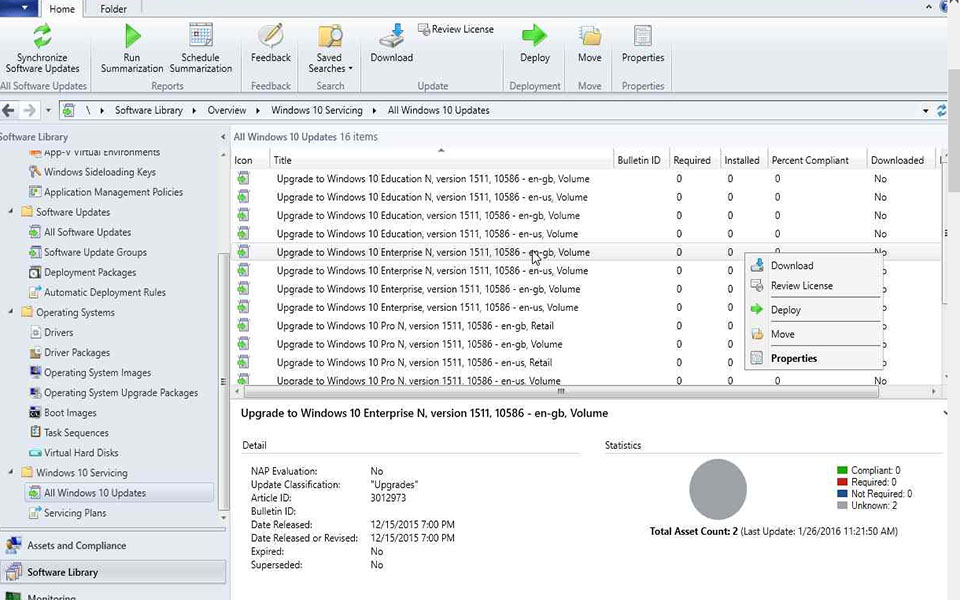960x600 pixels.
Task: Open Task Sequences node
Action: [x=69, y=433]
